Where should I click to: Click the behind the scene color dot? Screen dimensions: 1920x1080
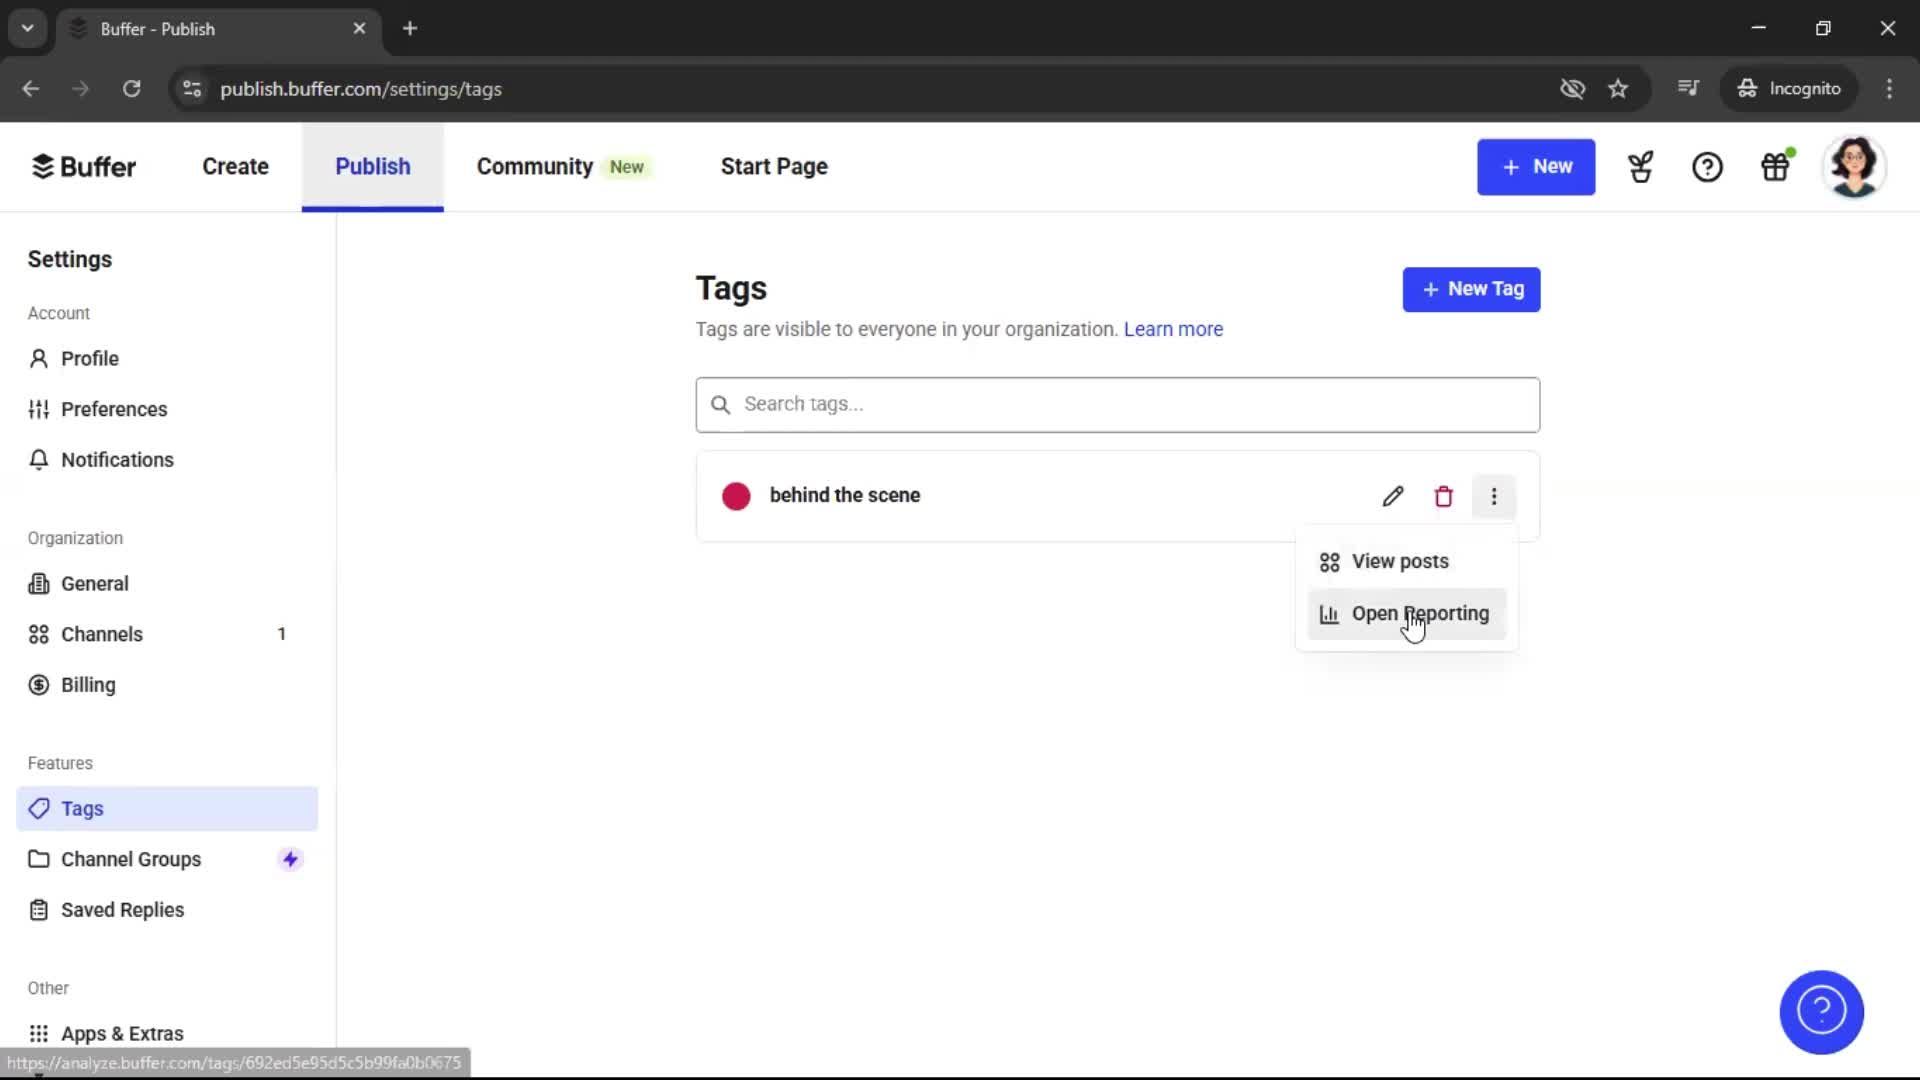pyautogui.click(x=736, y=496)
